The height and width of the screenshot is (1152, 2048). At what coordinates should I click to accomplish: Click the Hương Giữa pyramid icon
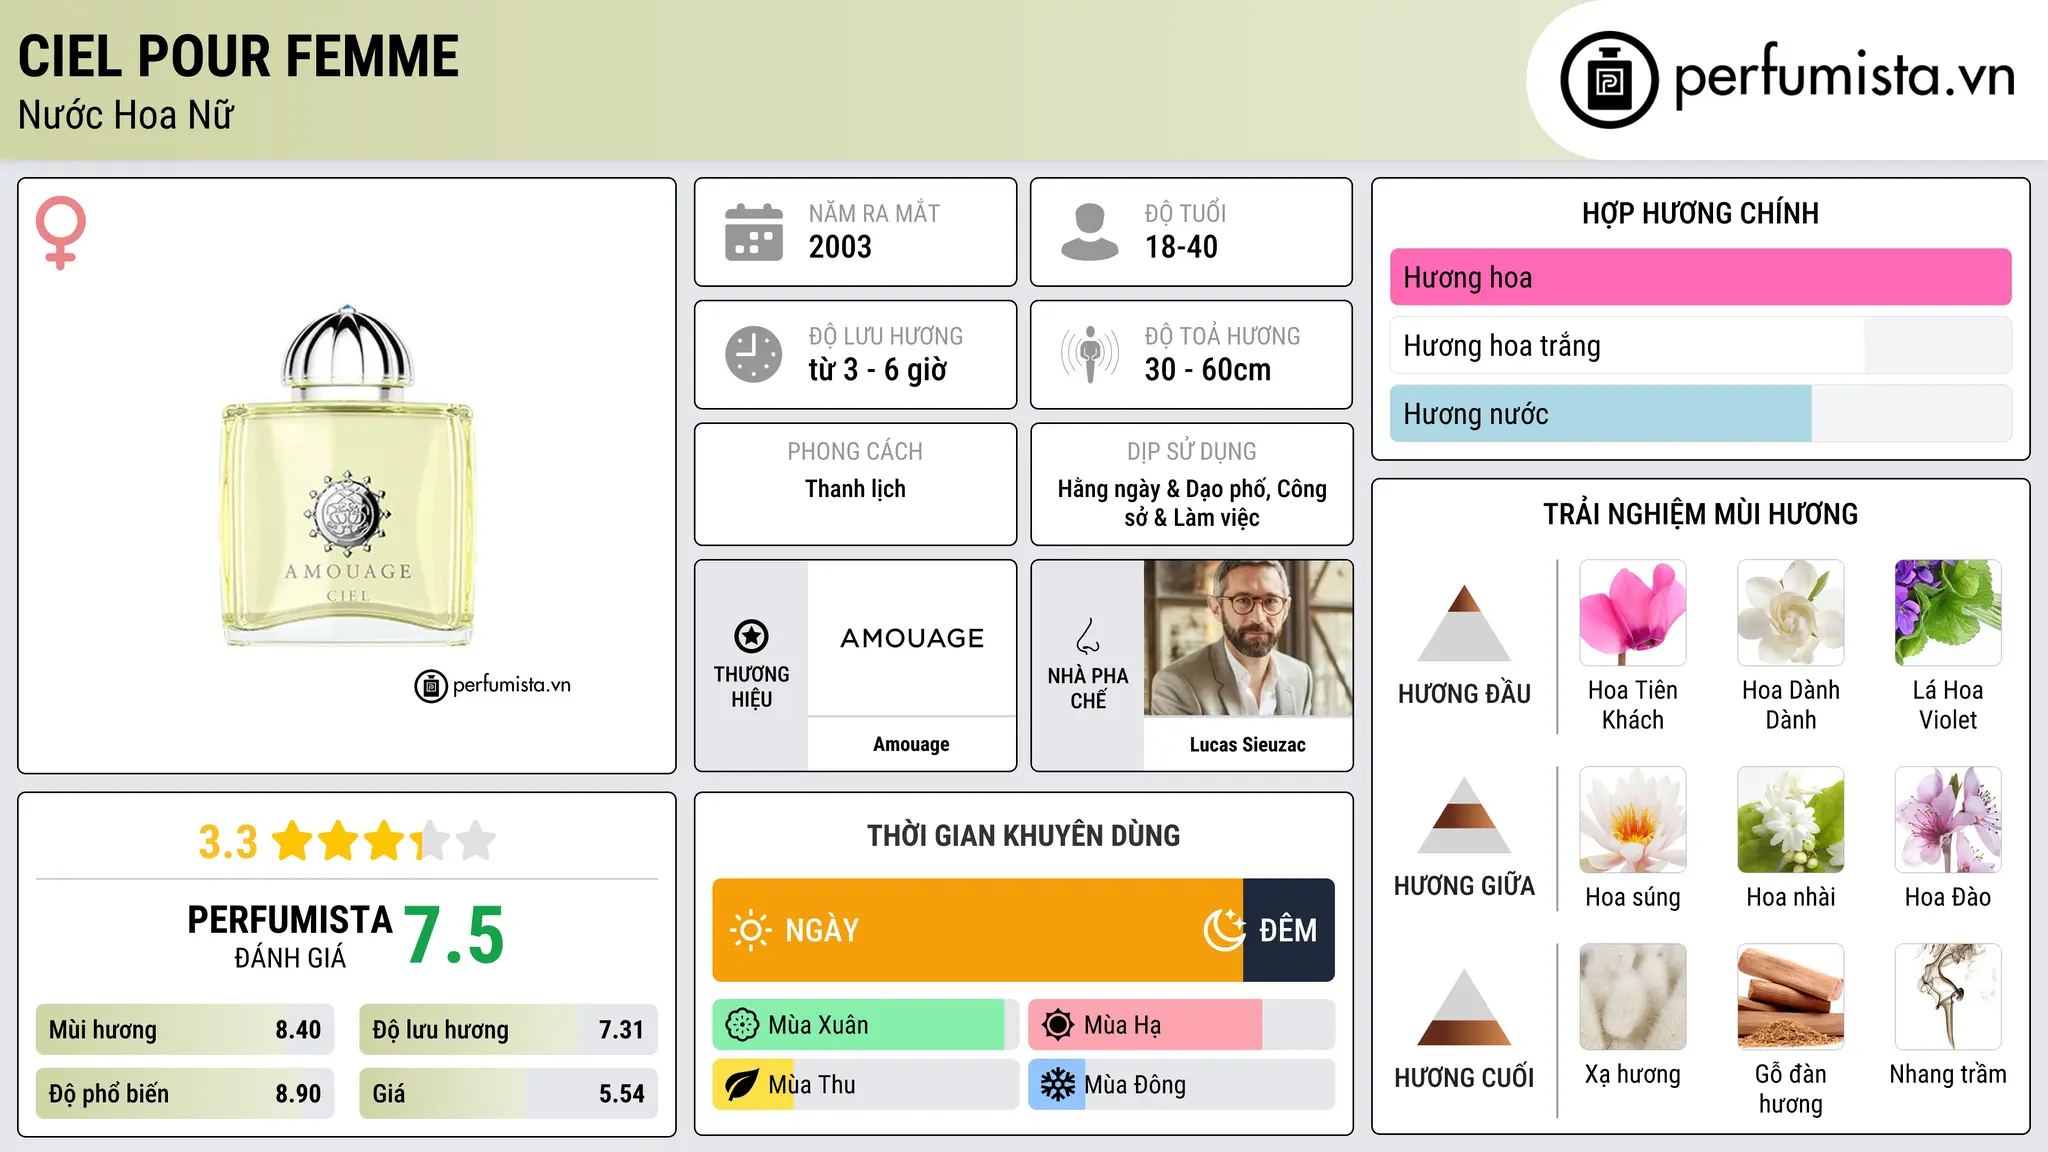1464,815
